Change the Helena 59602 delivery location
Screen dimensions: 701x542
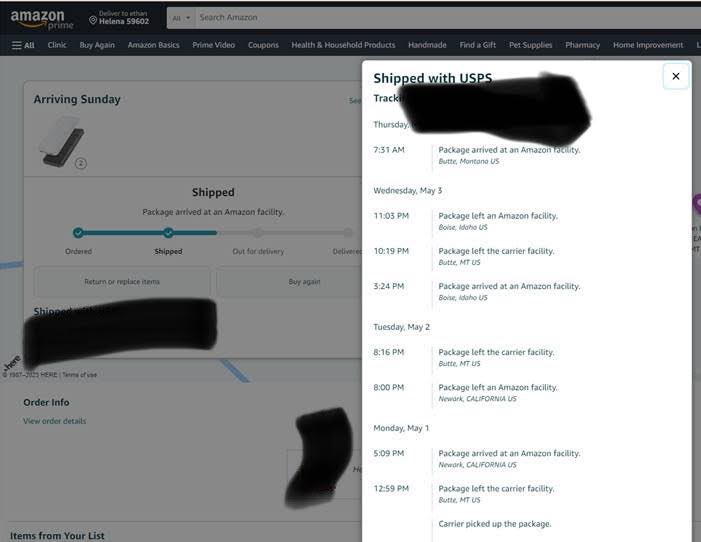tap(119, 17)
